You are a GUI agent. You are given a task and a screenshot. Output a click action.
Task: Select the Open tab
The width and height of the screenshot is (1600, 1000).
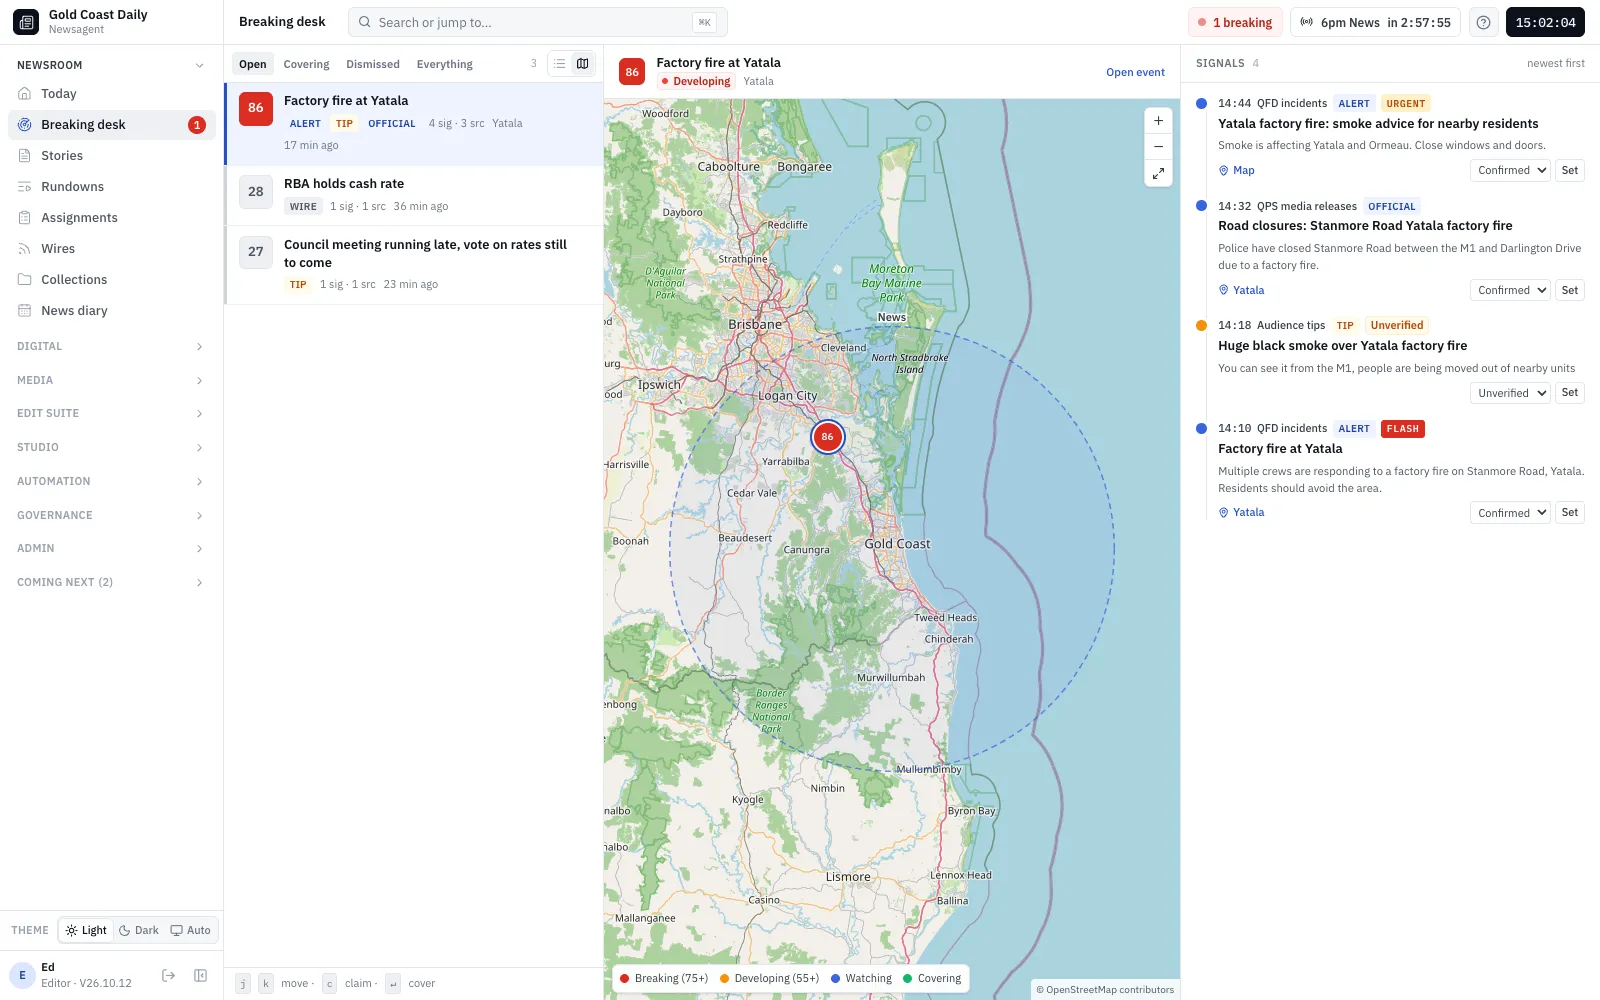253,64
